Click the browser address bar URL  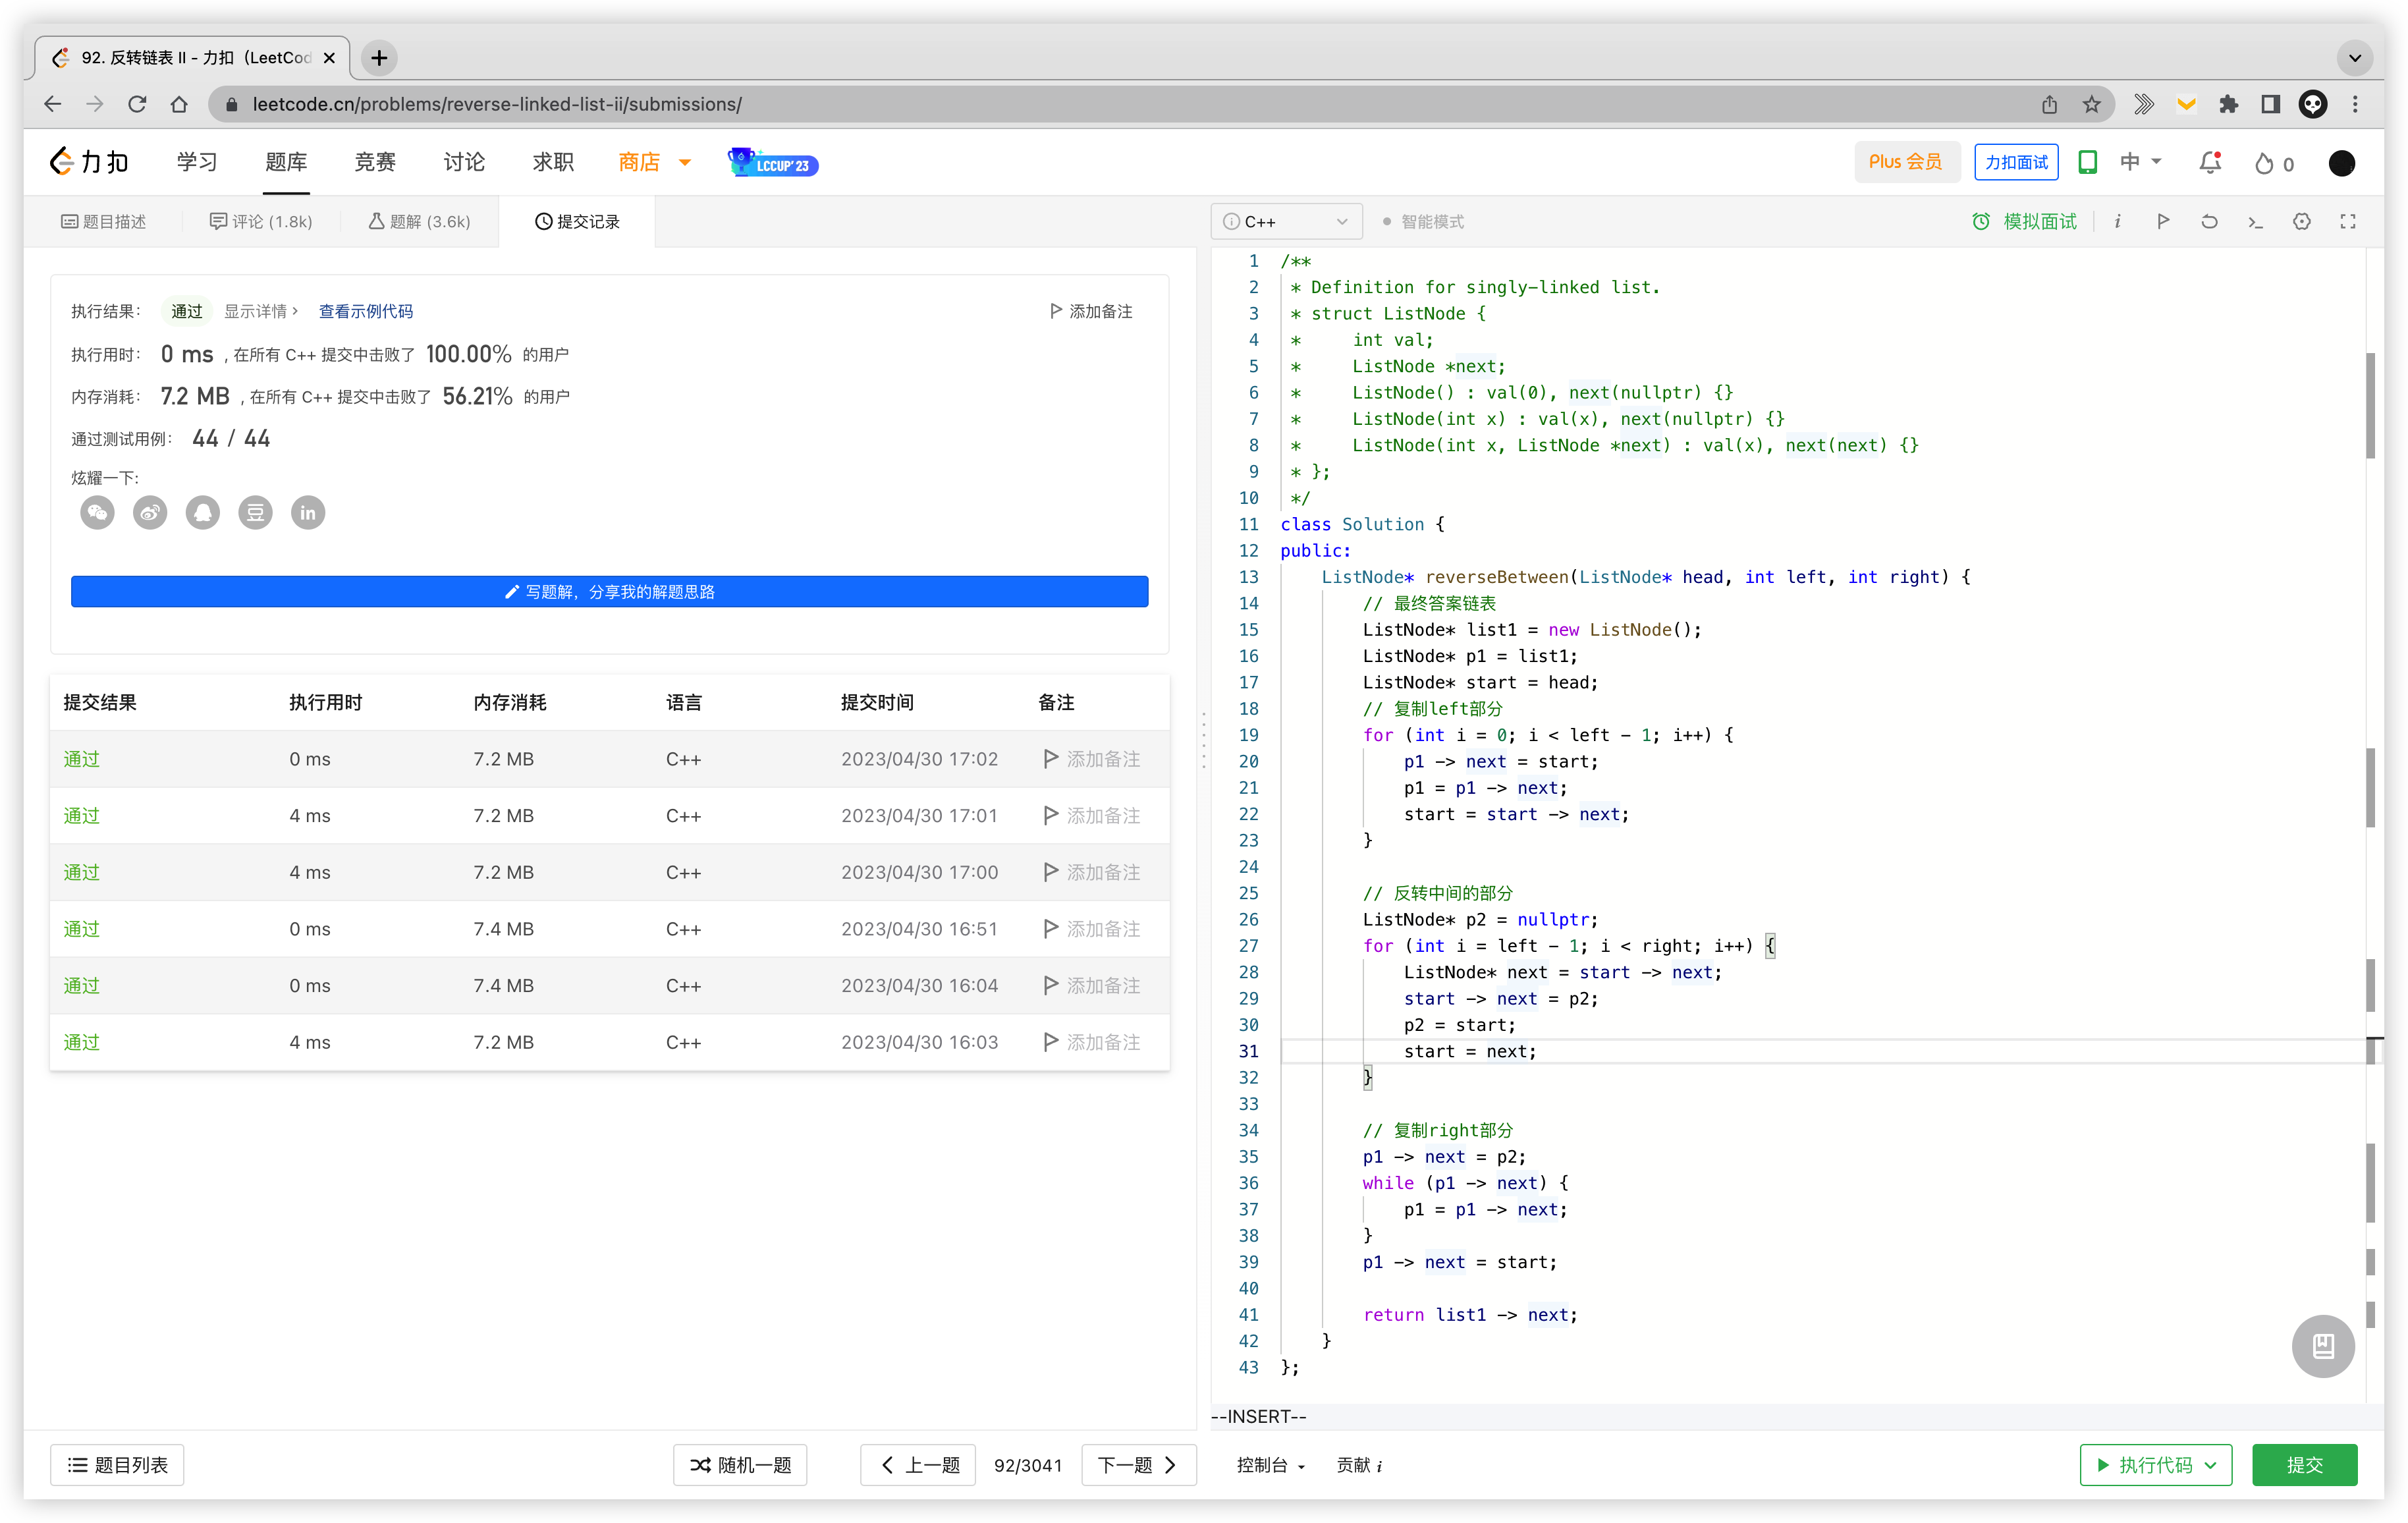click(497, 104)
